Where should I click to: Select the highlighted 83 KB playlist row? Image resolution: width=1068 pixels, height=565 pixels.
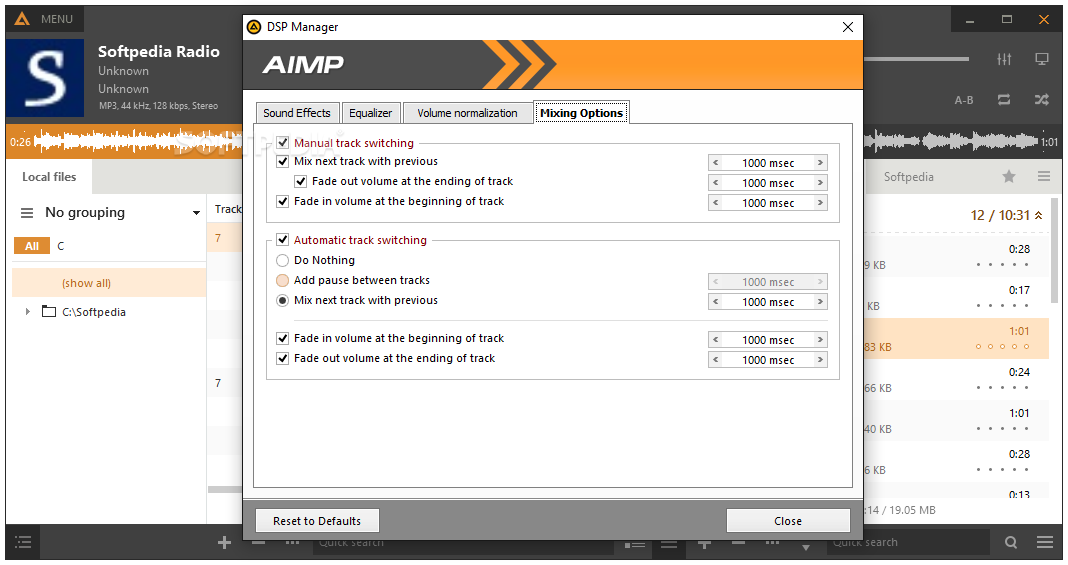(x=958, y=338)
